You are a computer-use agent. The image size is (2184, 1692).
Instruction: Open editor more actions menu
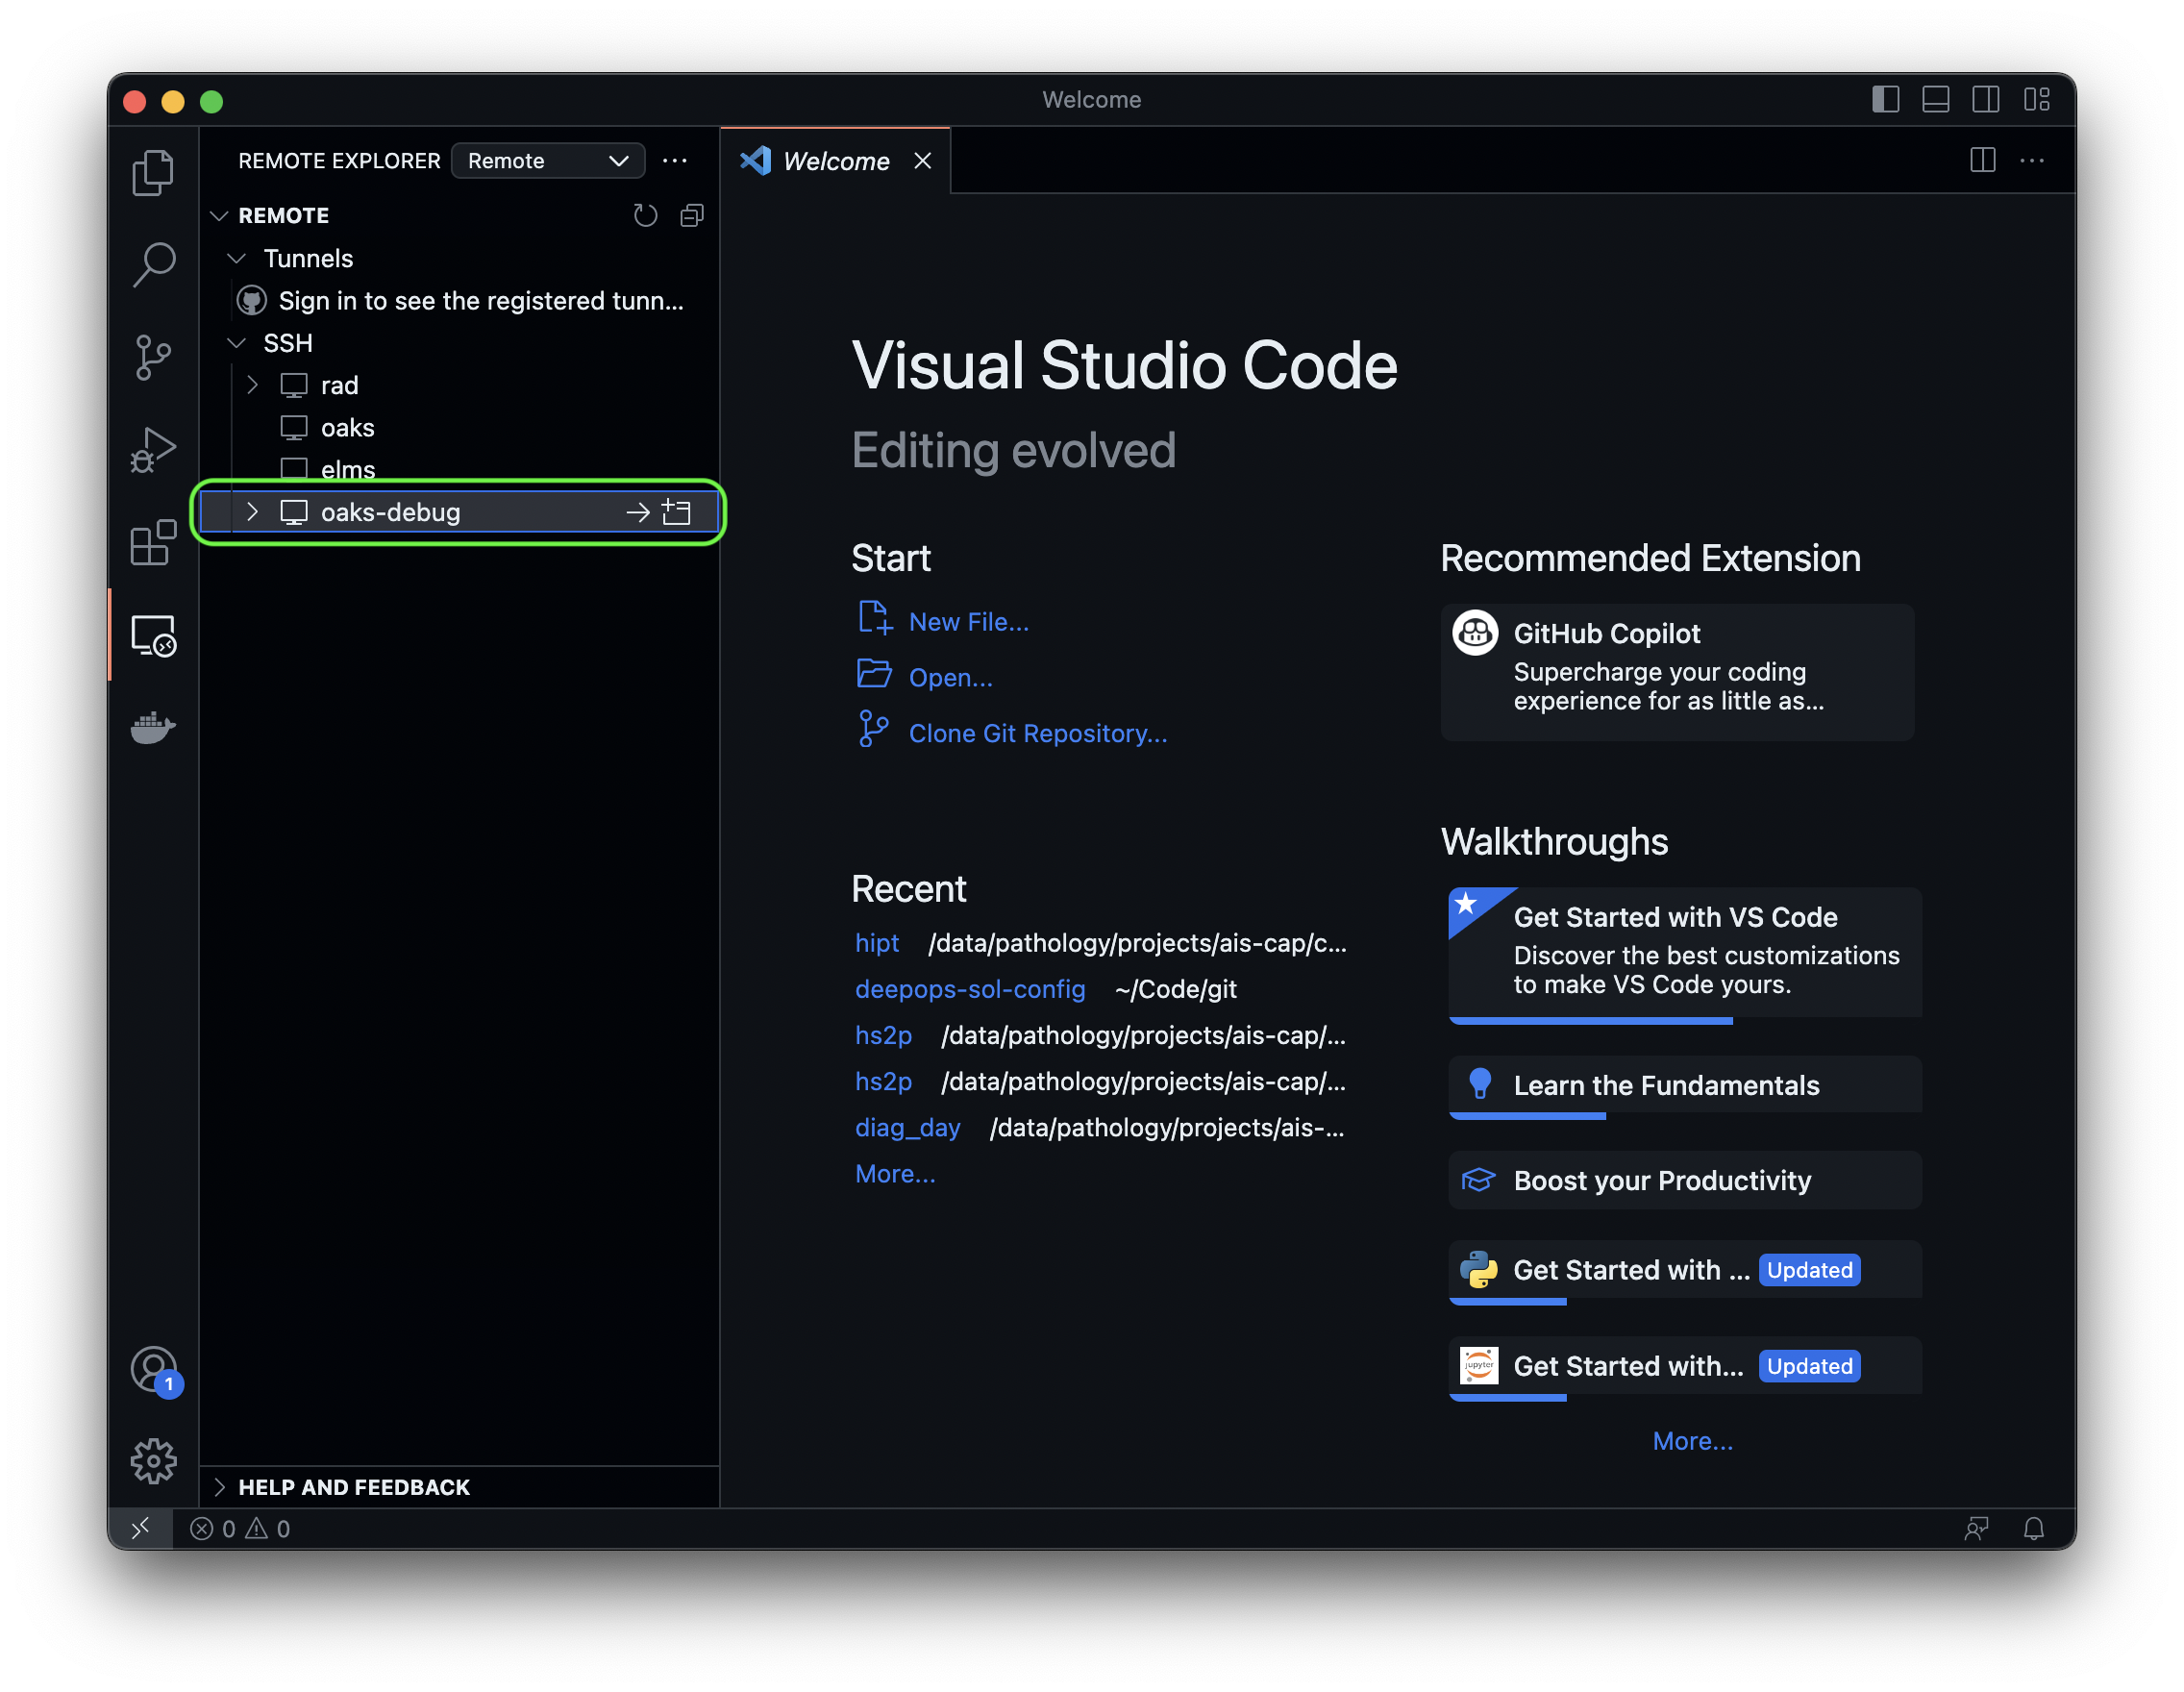pos(2032,160)
